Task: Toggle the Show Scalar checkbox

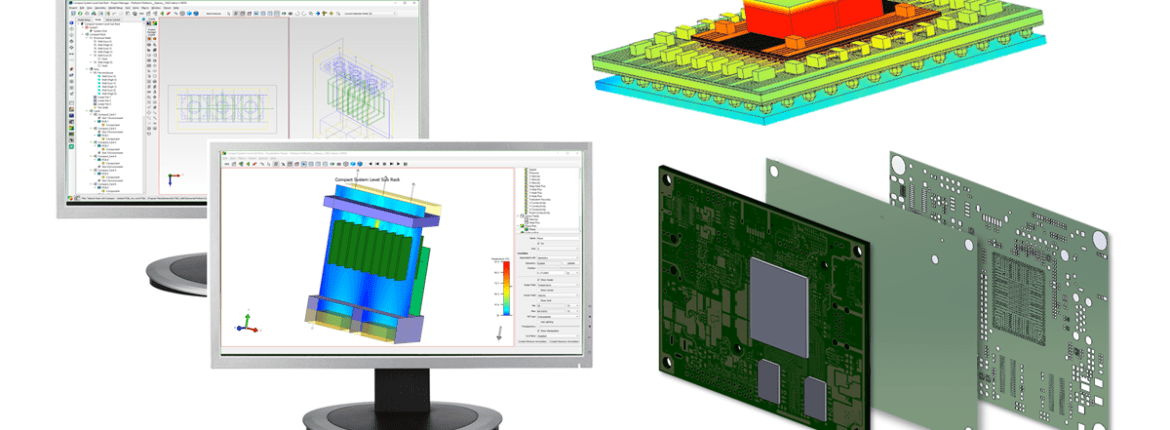Action: [539, 282]
